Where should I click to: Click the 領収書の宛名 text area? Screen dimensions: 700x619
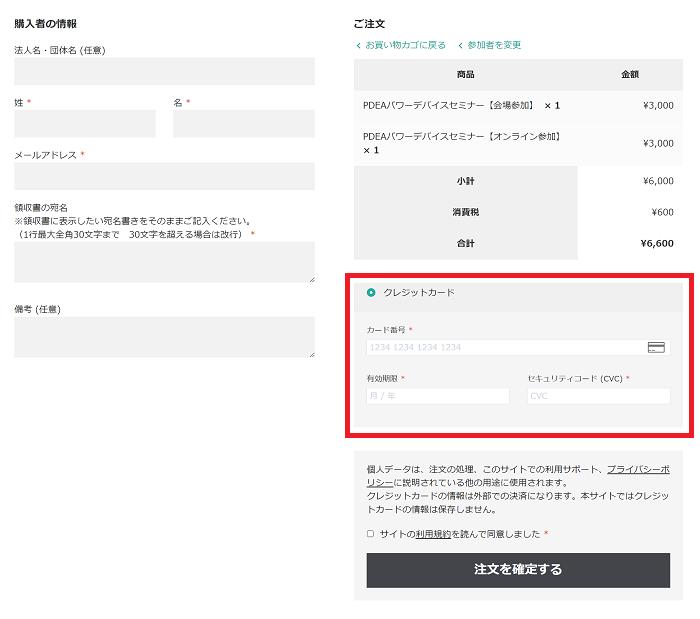click(x=164, y=262)
